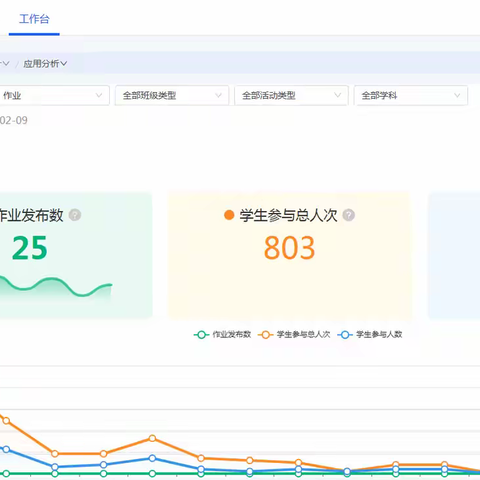Select the 学生参与总人次 card showing 803

(290, 255)
